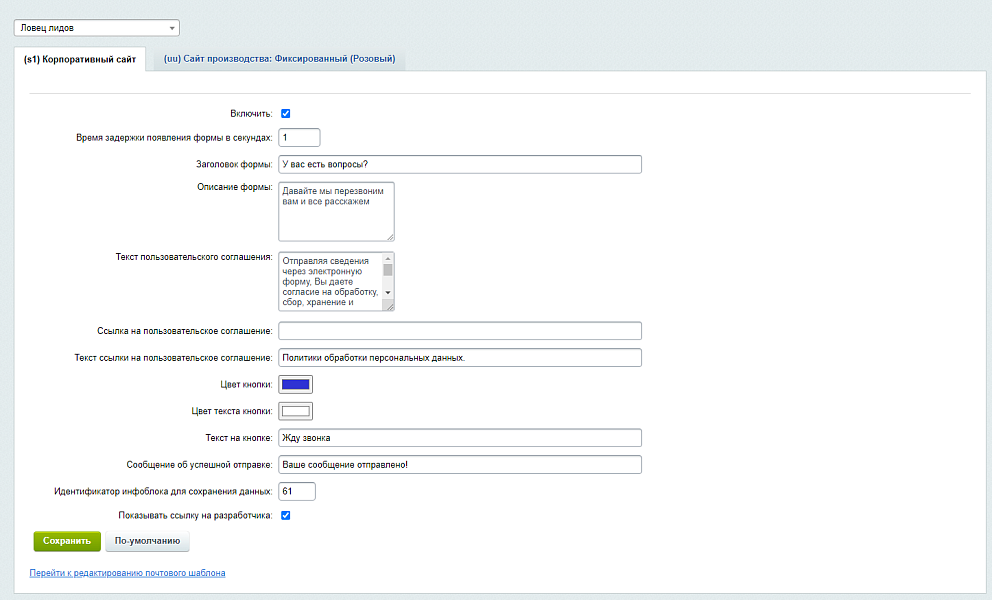Switch to "(s1) Корпоративный сайт" tab
Viewport: 992px width, 600px height.
point(79,59)
